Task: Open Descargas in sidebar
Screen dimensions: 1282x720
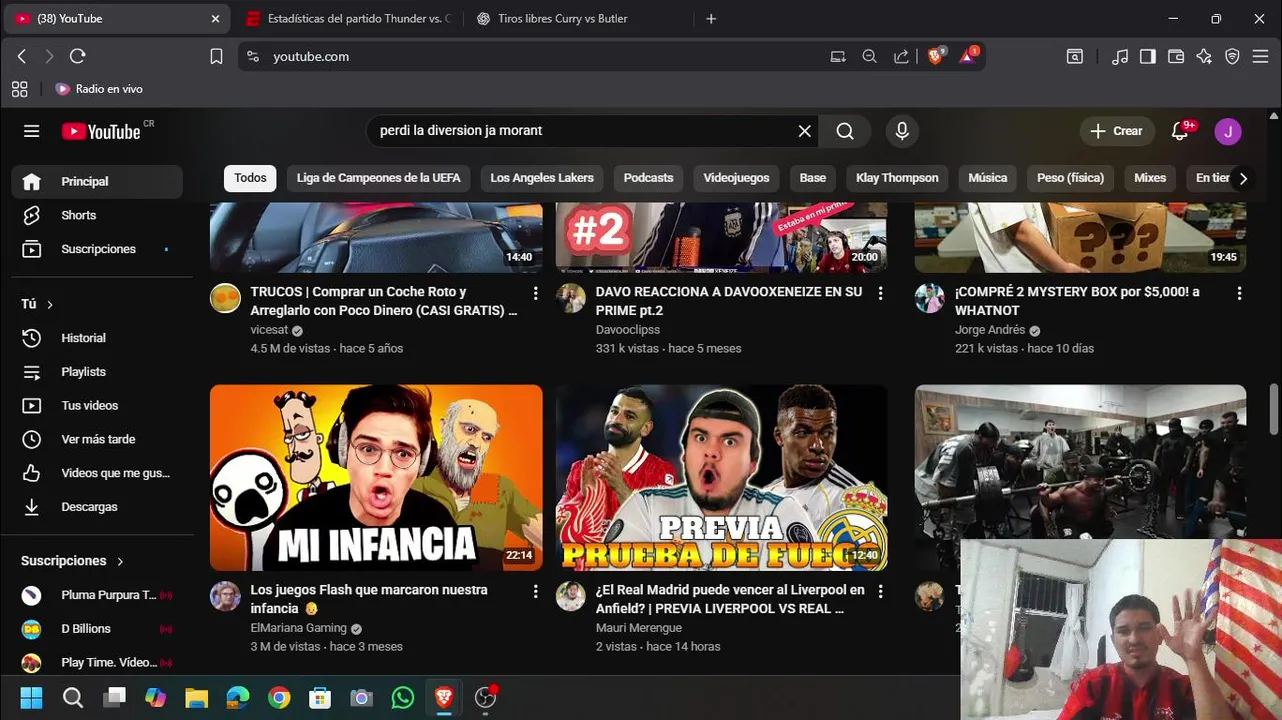Action: click(97, 507)
